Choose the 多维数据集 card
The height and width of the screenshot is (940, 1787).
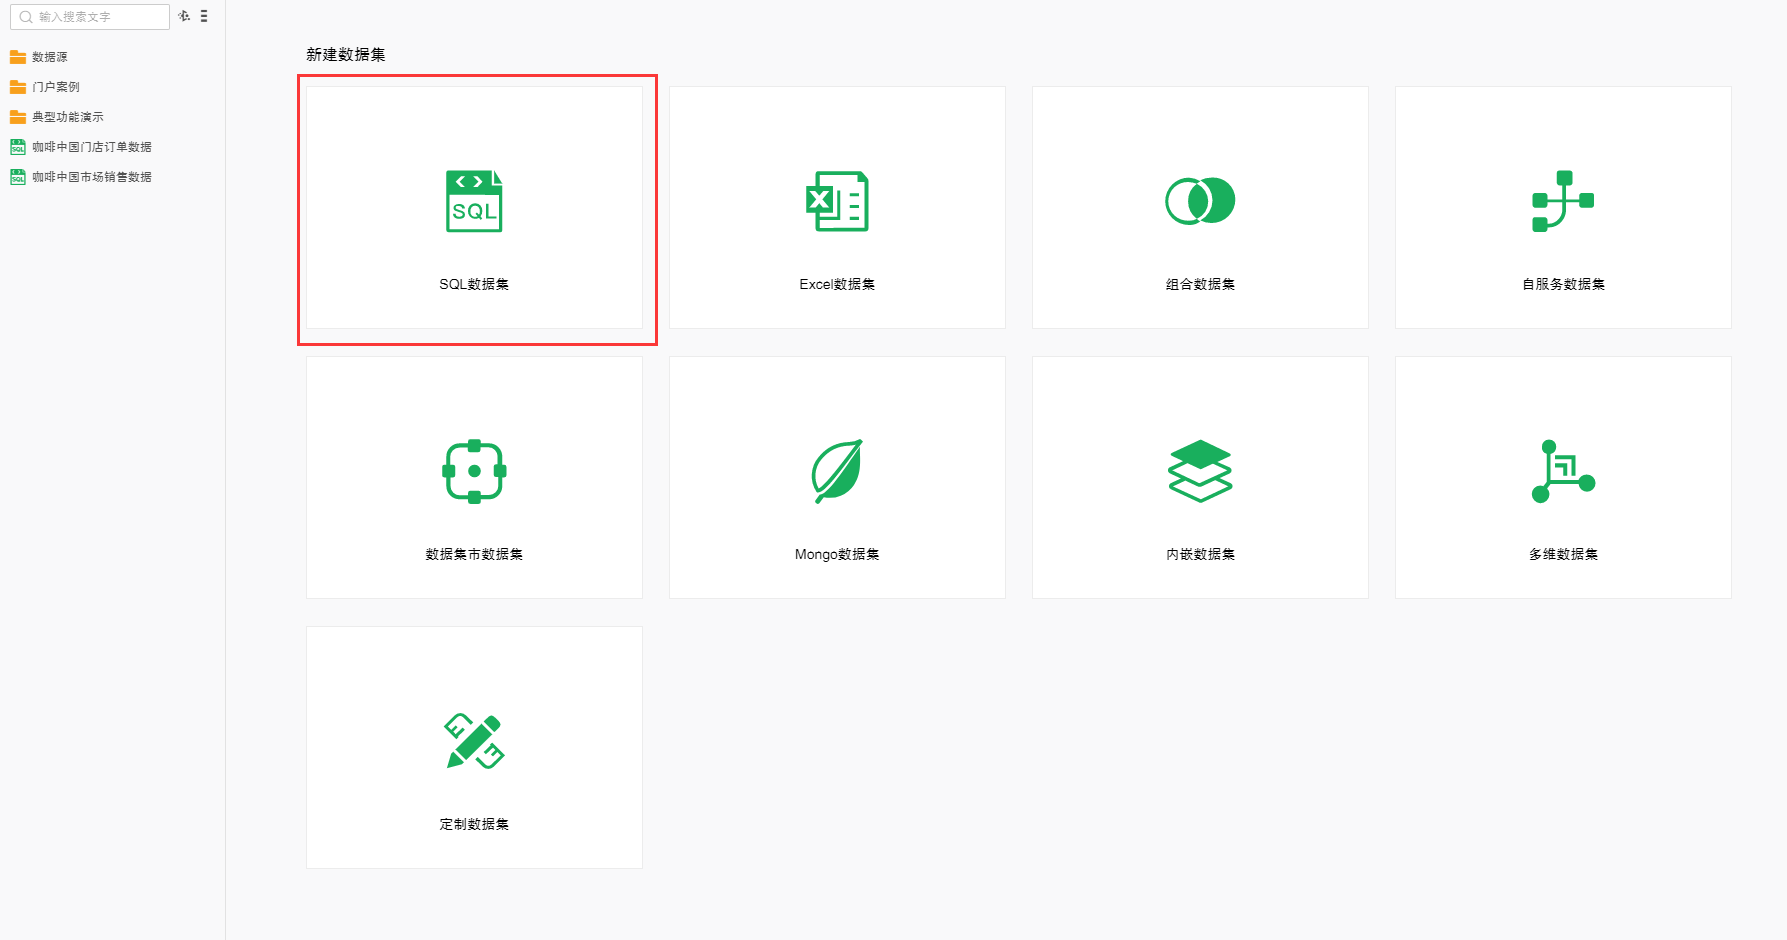click(x=1563, y=477)
